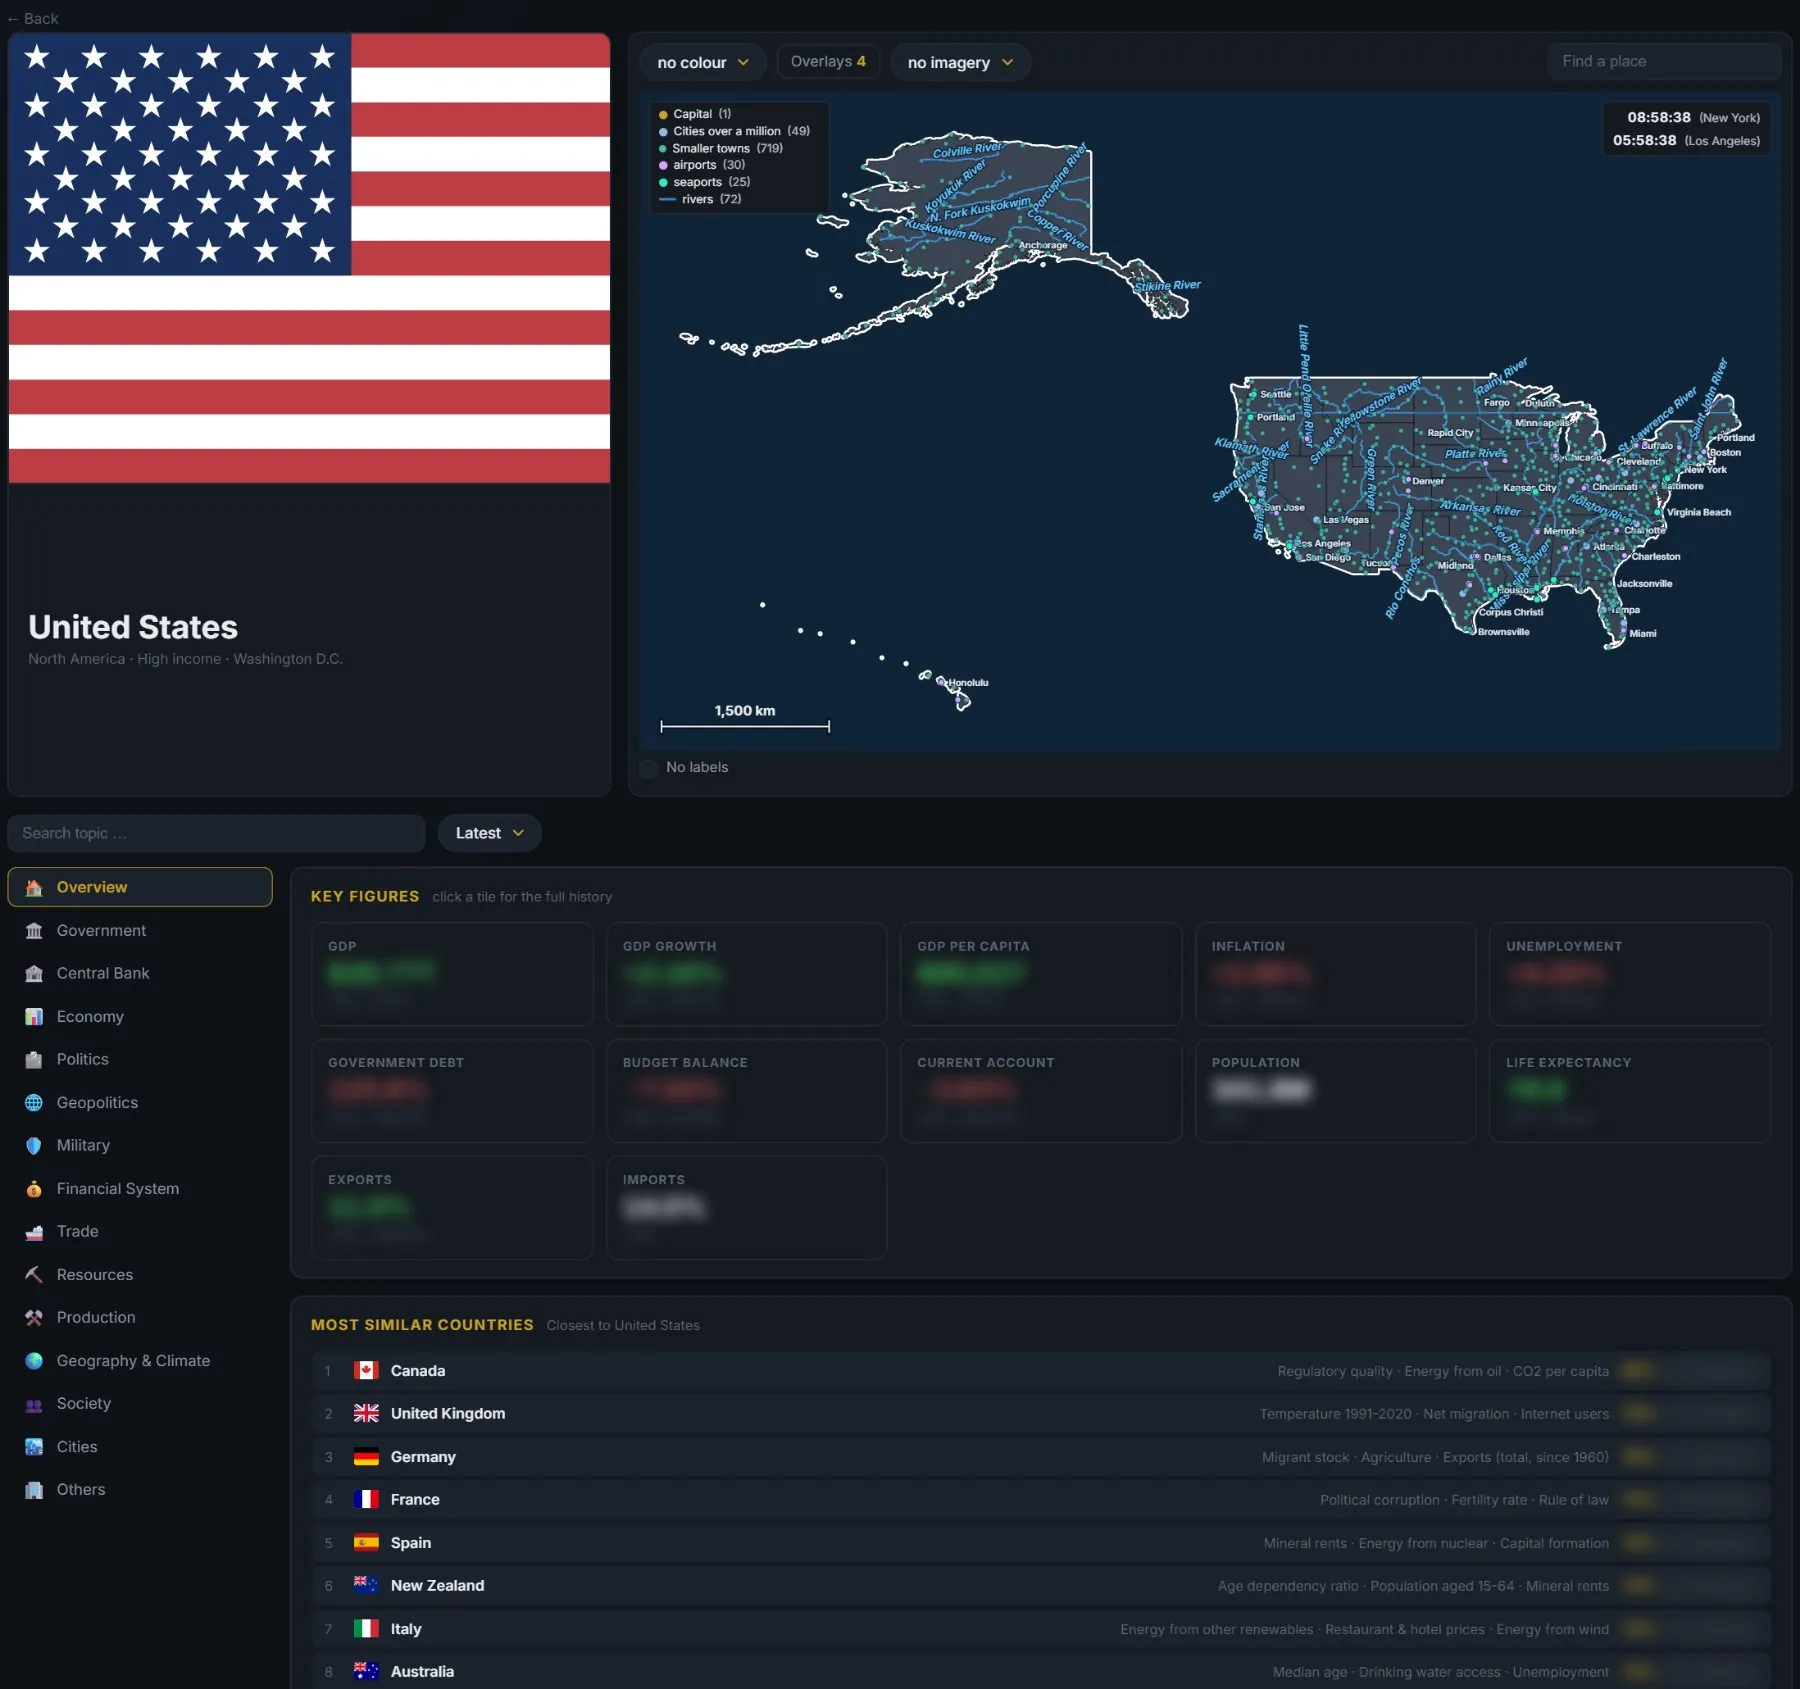Select the Trade ship icon
This screenshot has width=1800, height=1689.
click(x=34, y=1232)
